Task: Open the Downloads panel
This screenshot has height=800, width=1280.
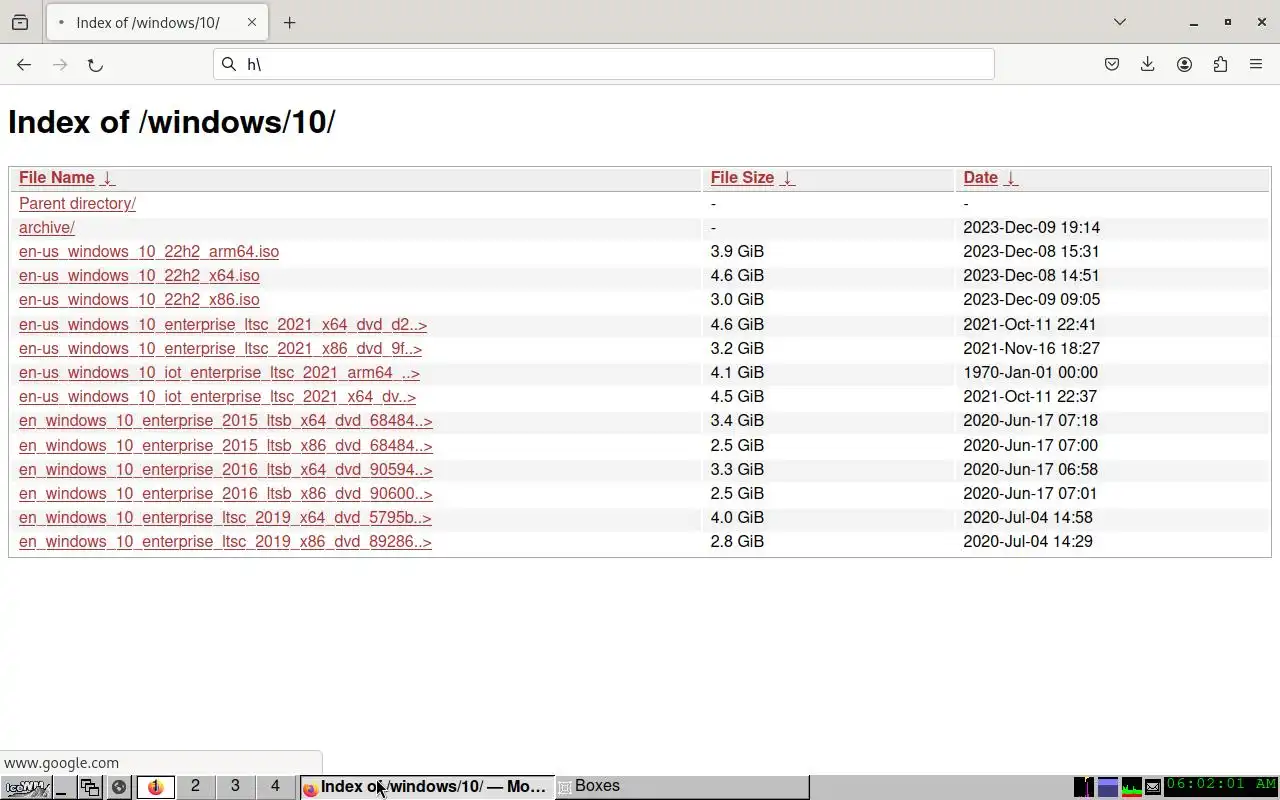Action: click(1147, 64)
